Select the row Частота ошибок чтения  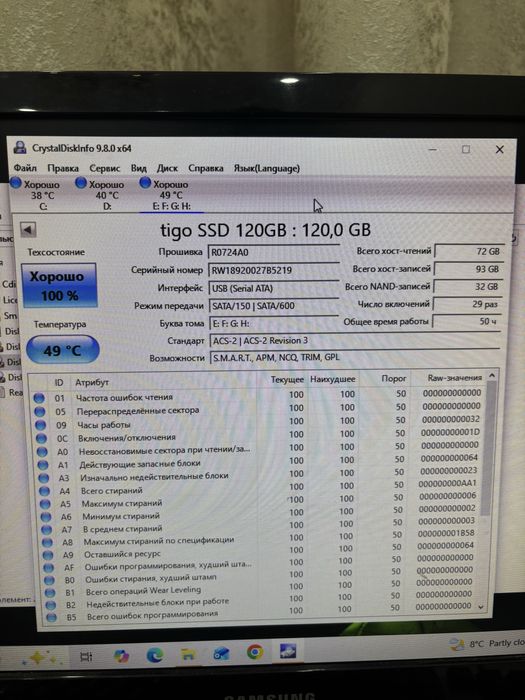(258, 396)
